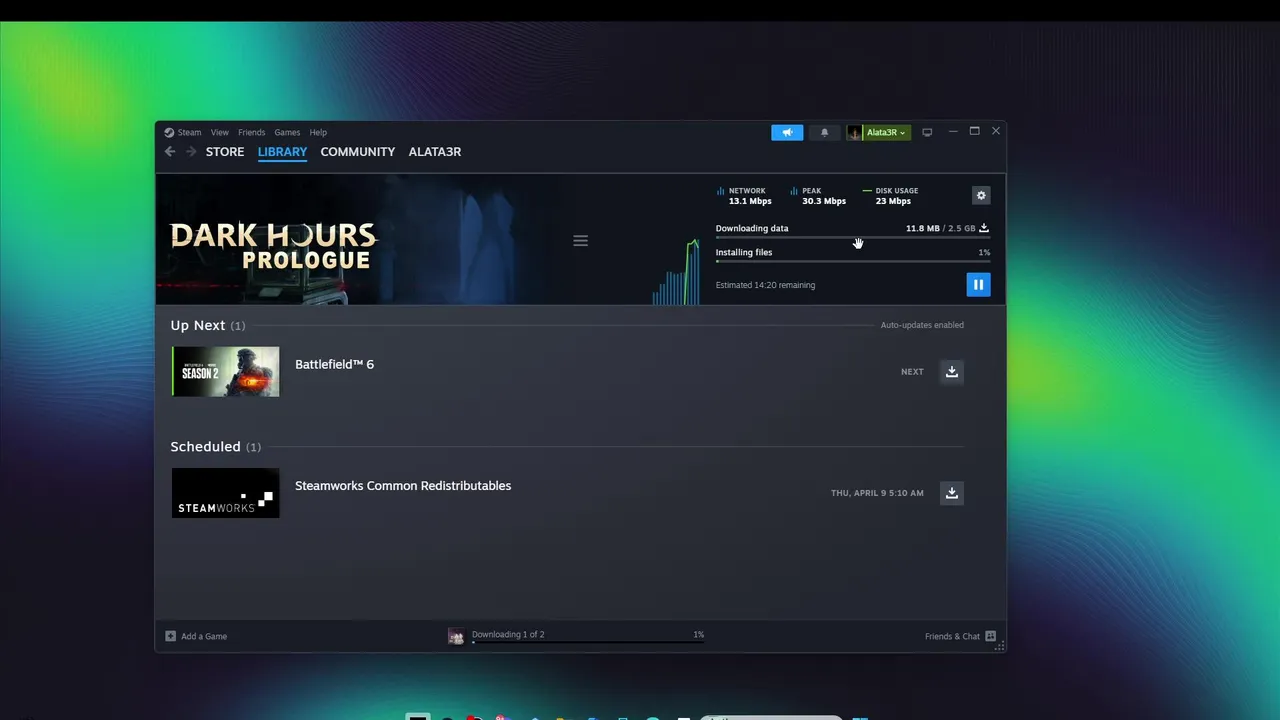Click the window resize grip corner
Screen dimensions: 1280x720
click(998, 646)
